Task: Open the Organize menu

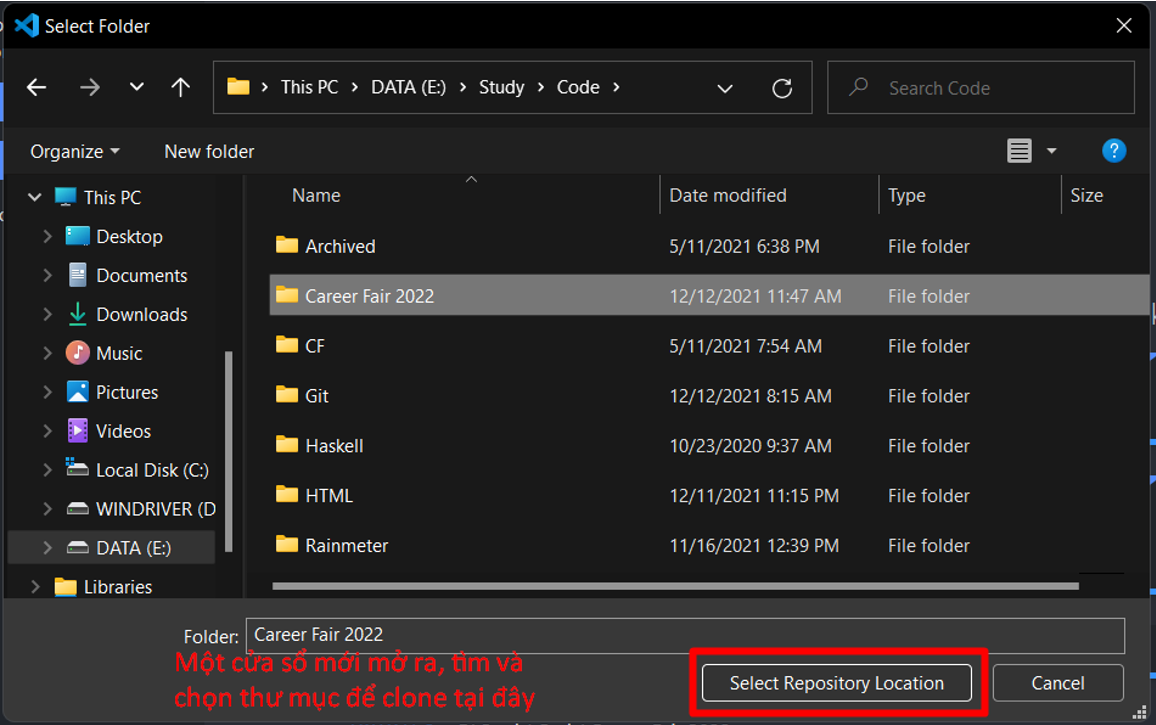Action: point(74,151)
